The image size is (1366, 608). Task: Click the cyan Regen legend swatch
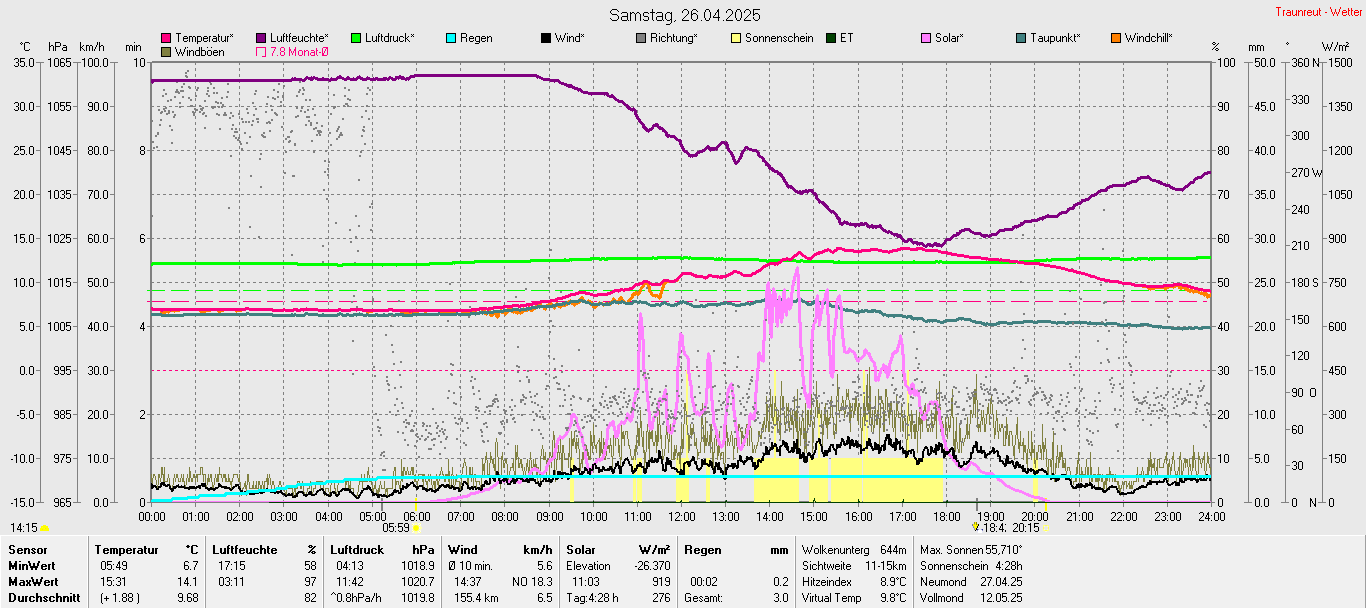click(x=451, y=38)
